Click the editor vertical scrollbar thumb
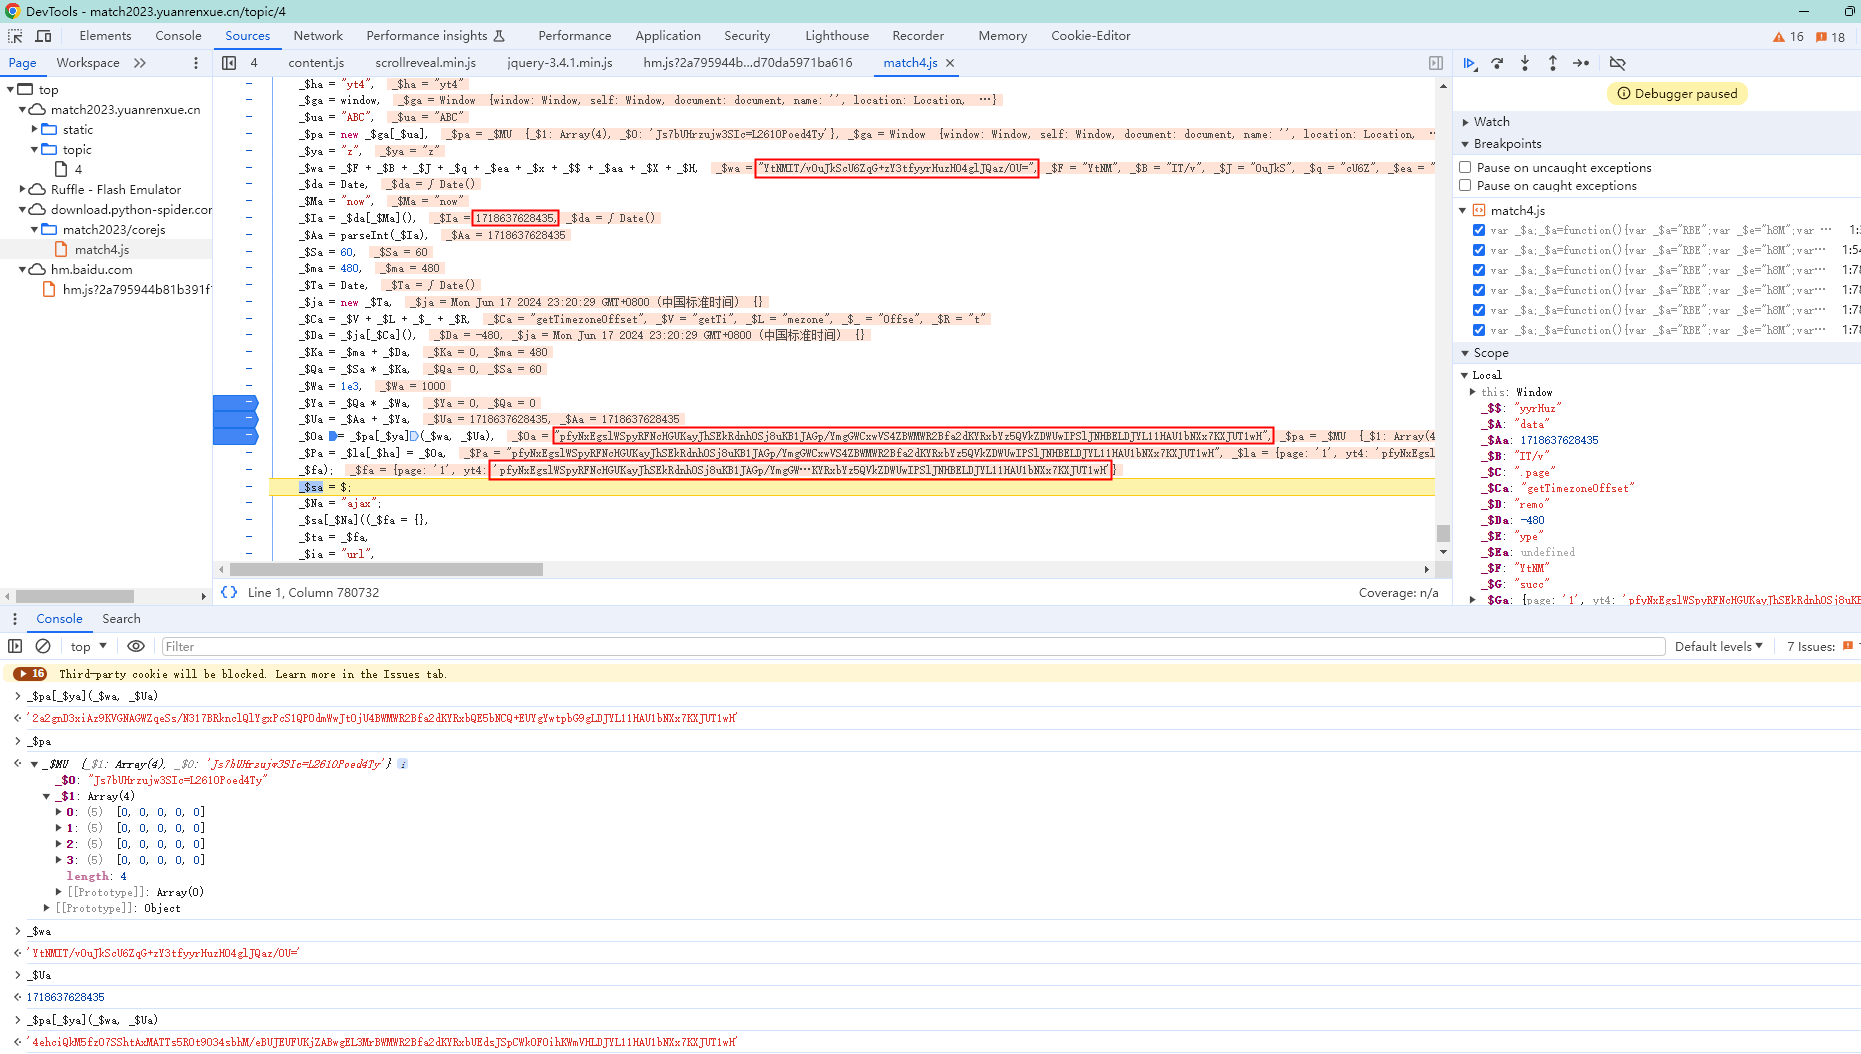 [x=1443, y=533]
